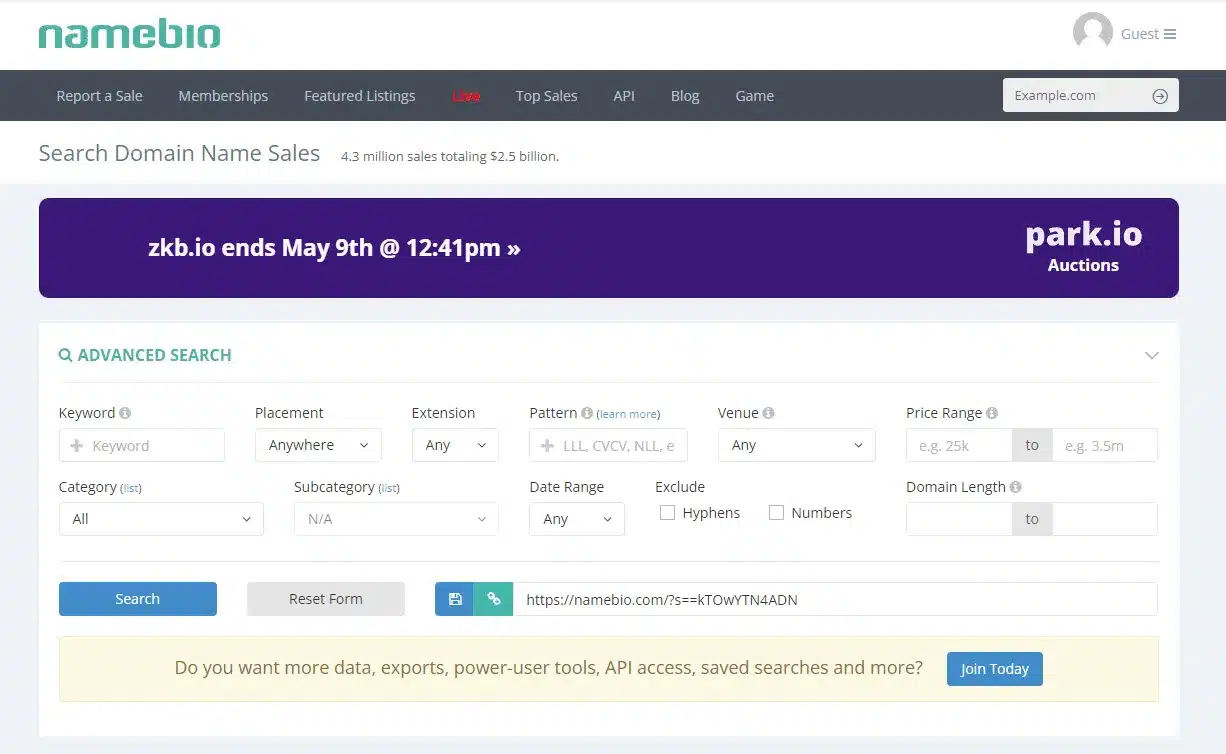This screenshot has height=754, width=1226.
Task: Open the Memberships menu item
Action: [223, 96]
